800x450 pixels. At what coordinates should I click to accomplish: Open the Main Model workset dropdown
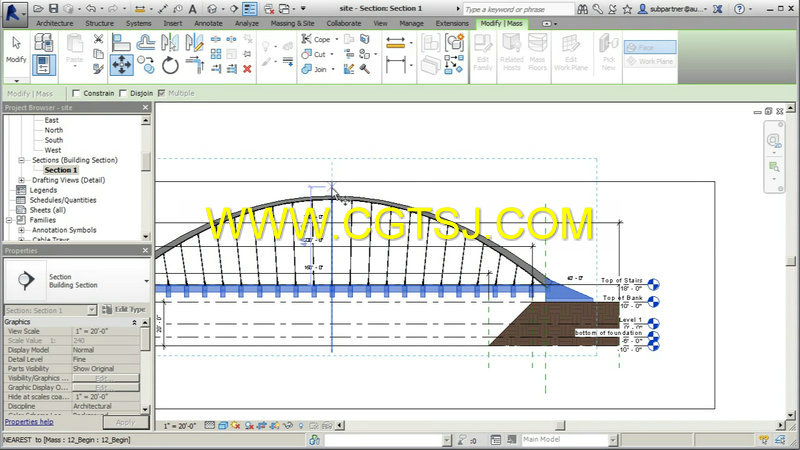point(613,439)
